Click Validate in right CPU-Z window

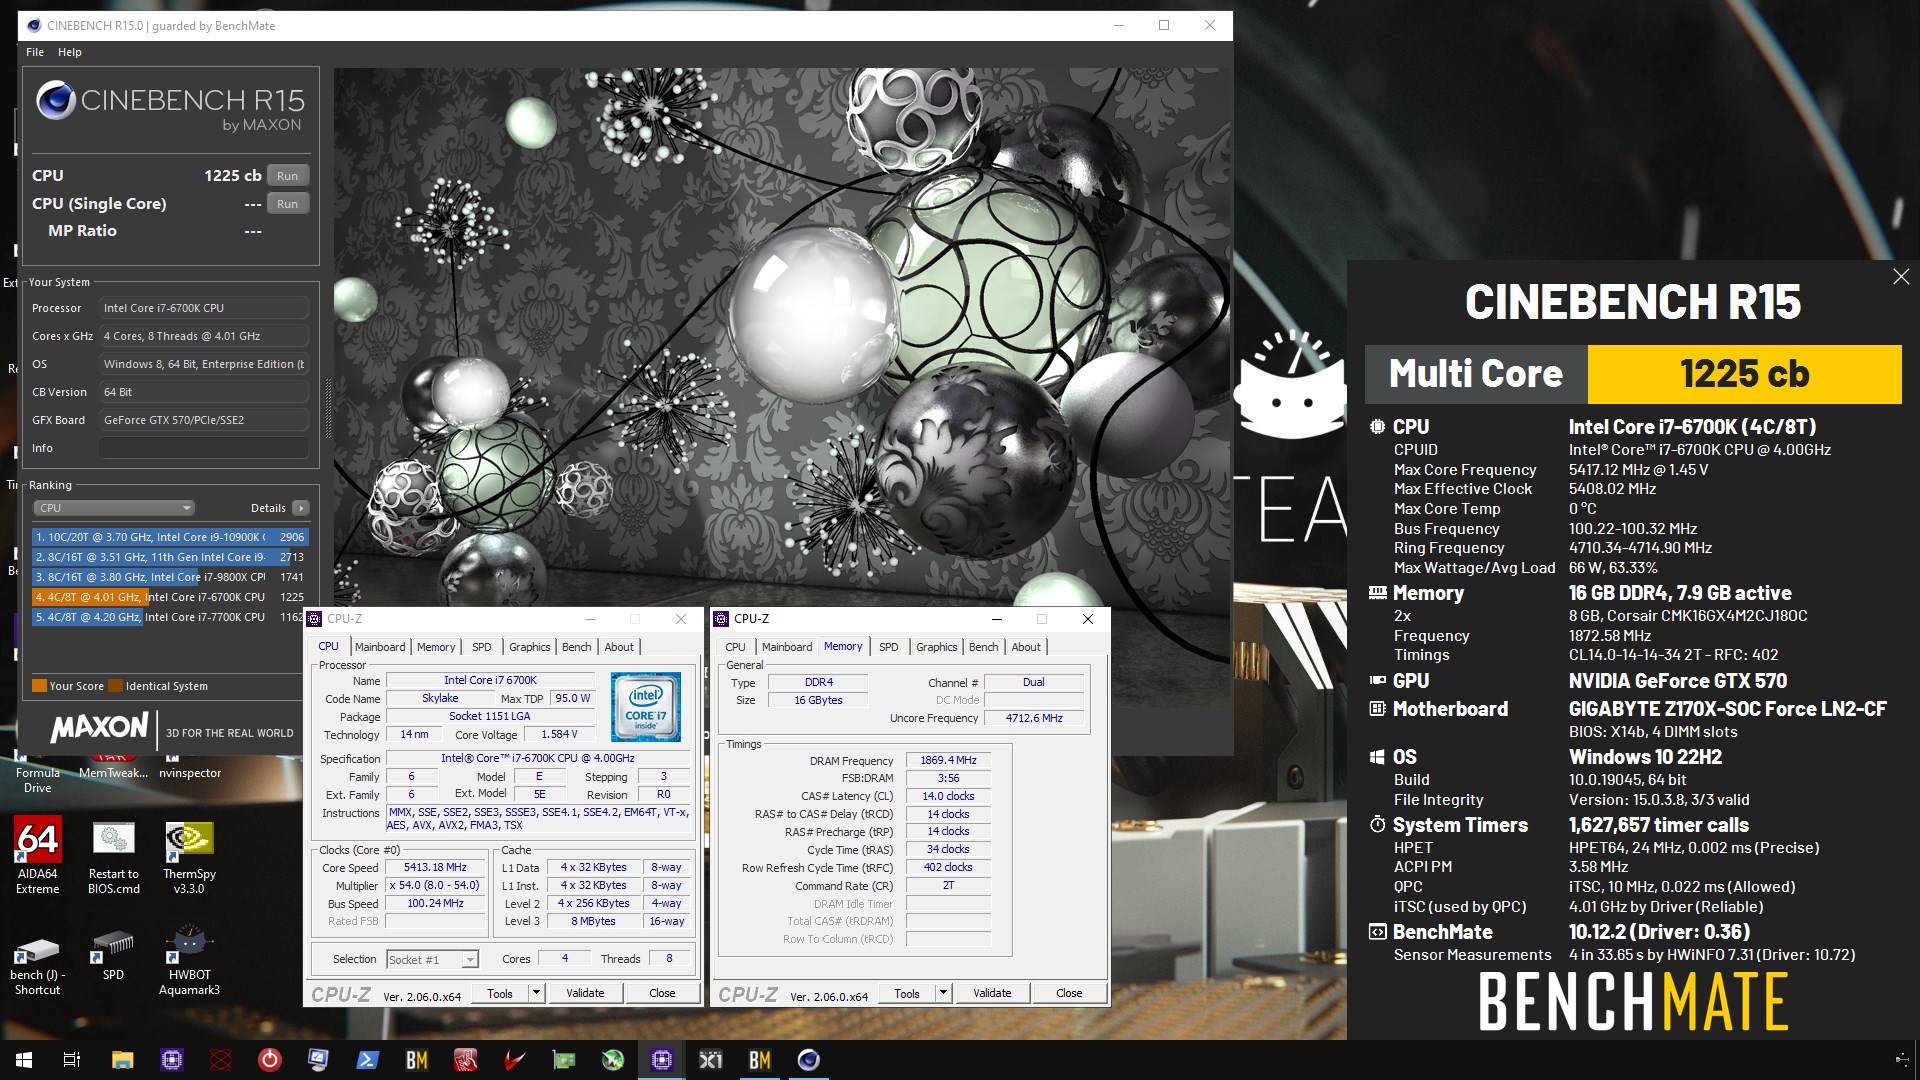coord(992,993)
